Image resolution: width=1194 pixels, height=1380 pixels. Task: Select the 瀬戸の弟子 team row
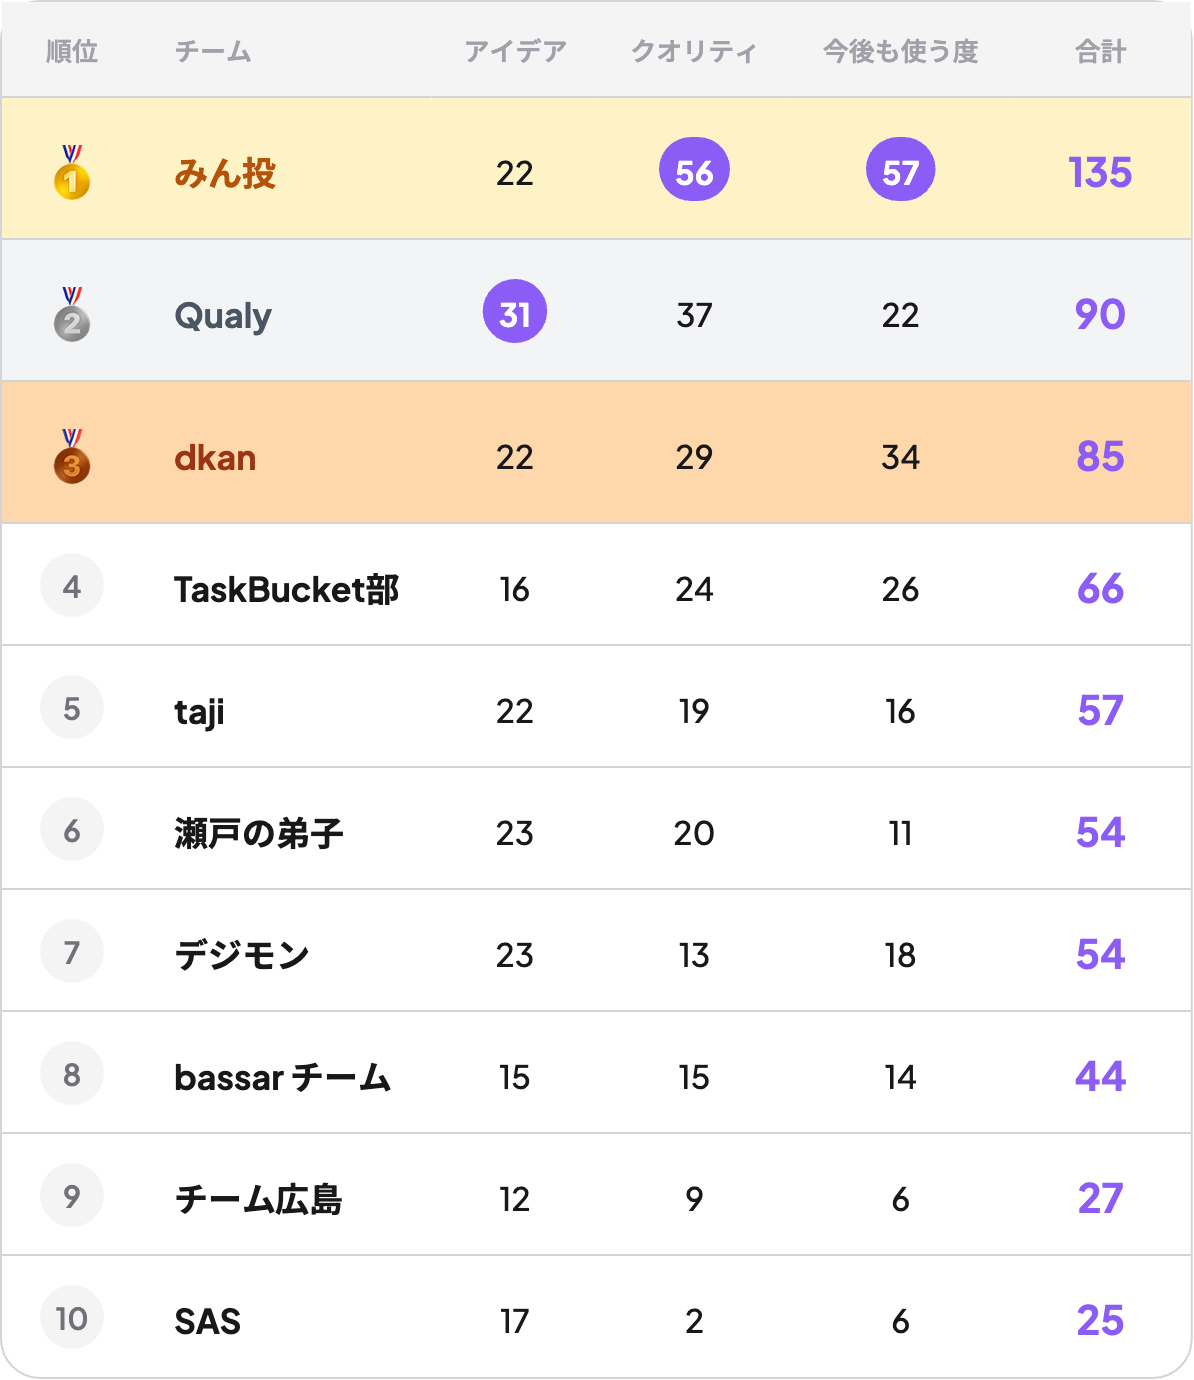pyautogui.click(x=259, y=833)
